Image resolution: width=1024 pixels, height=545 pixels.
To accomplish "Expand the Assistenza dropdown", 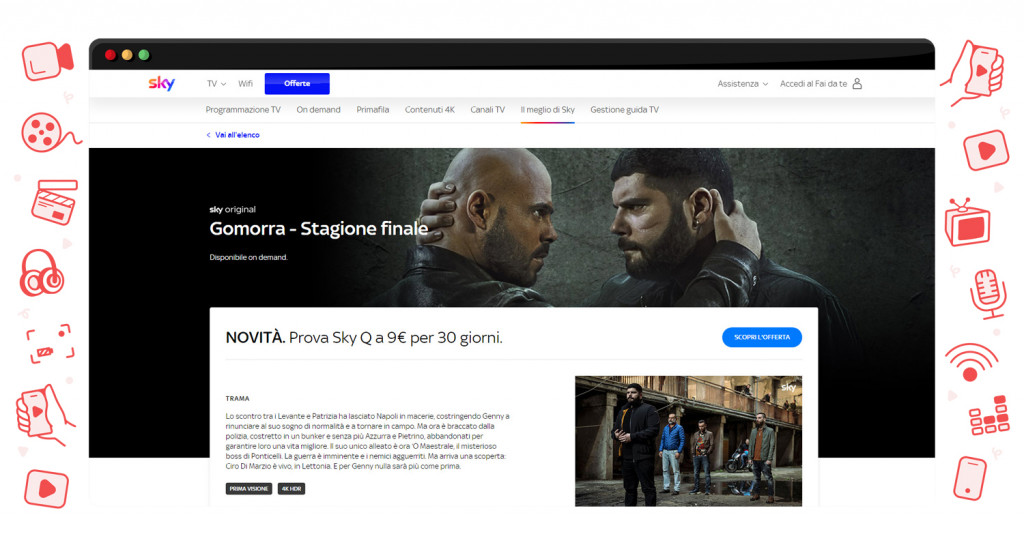I will (x=743, y=84).
